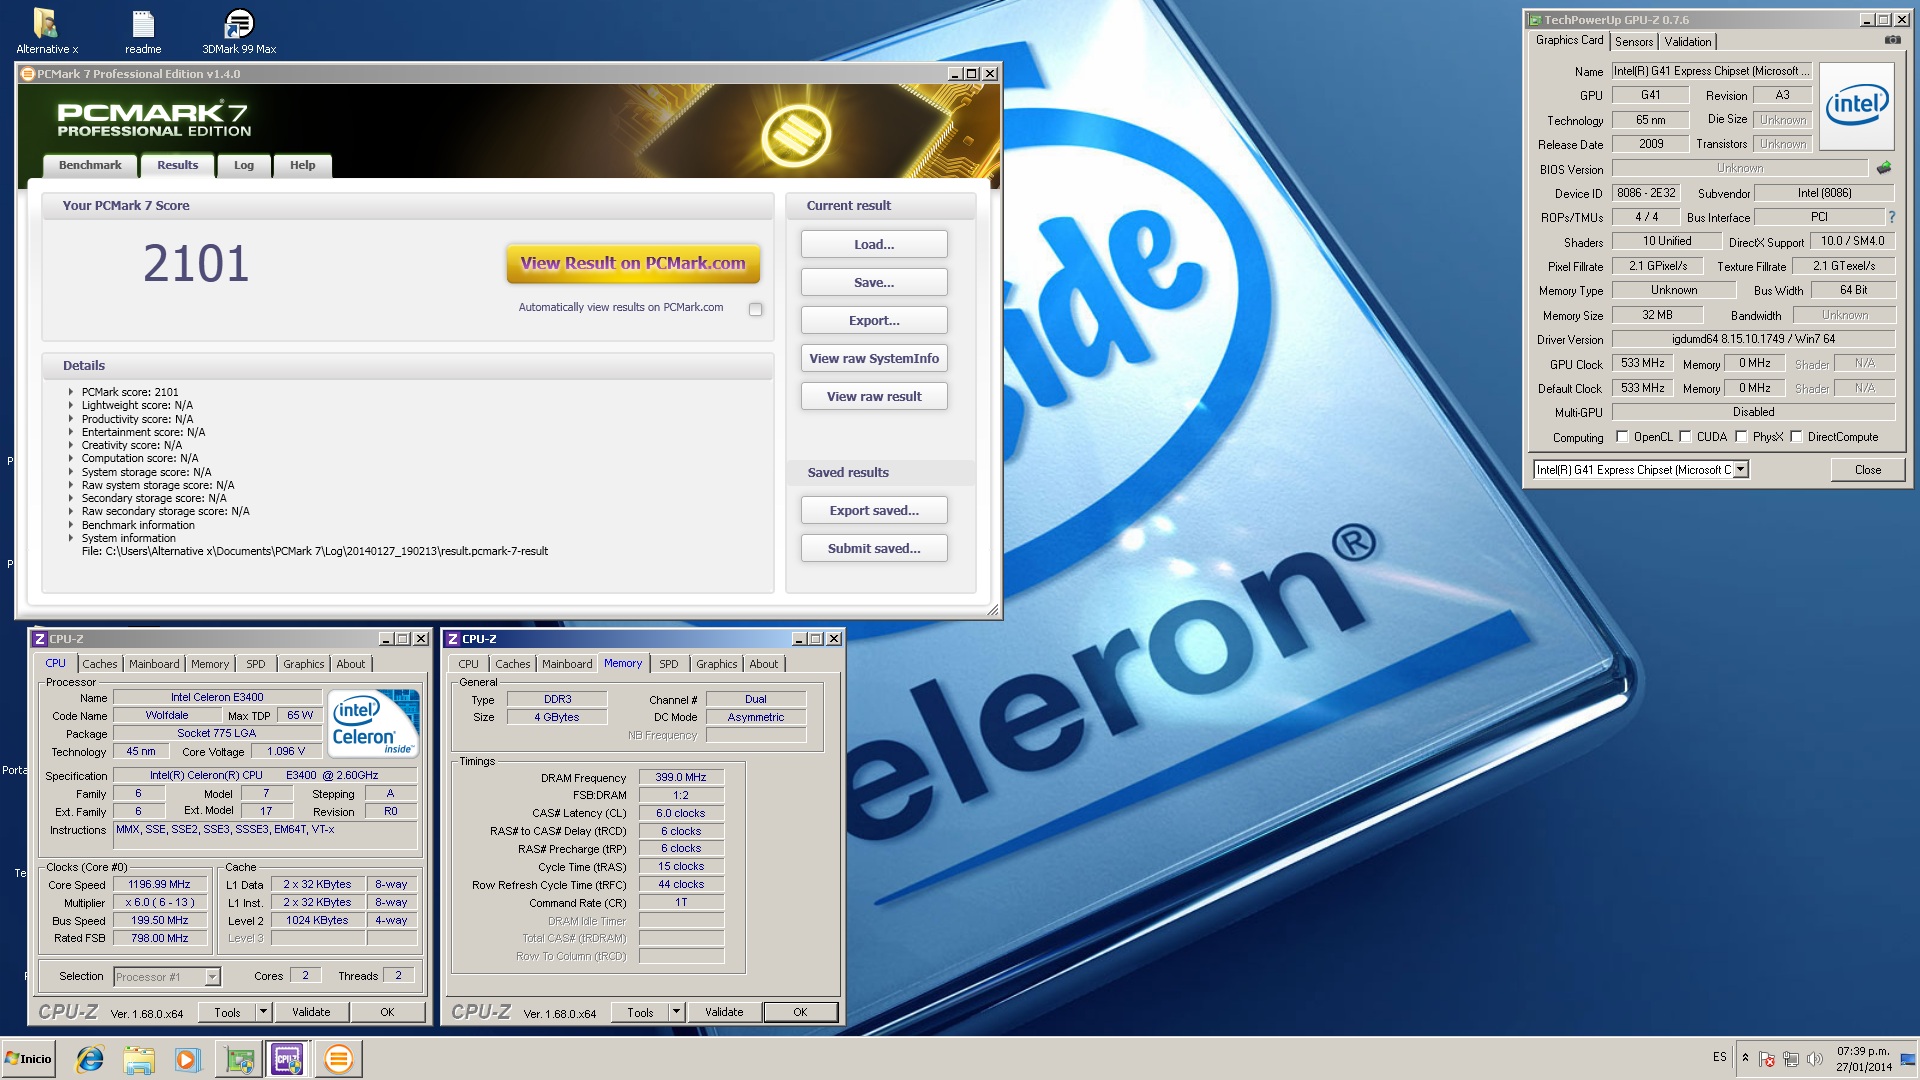
Task: Open Mainboard tab in left CPU-Z window
Action: (154, 664)
